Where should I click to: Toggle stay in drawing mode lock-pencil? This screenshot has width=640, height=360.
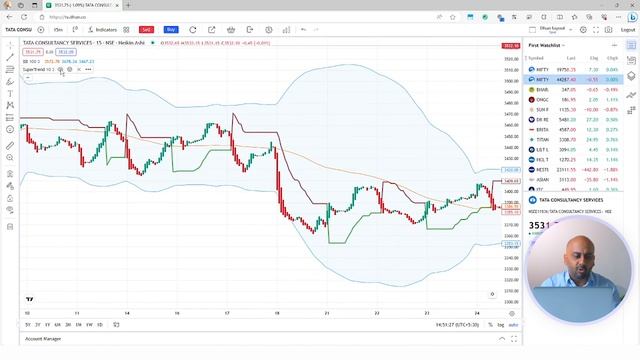[10, 186]
